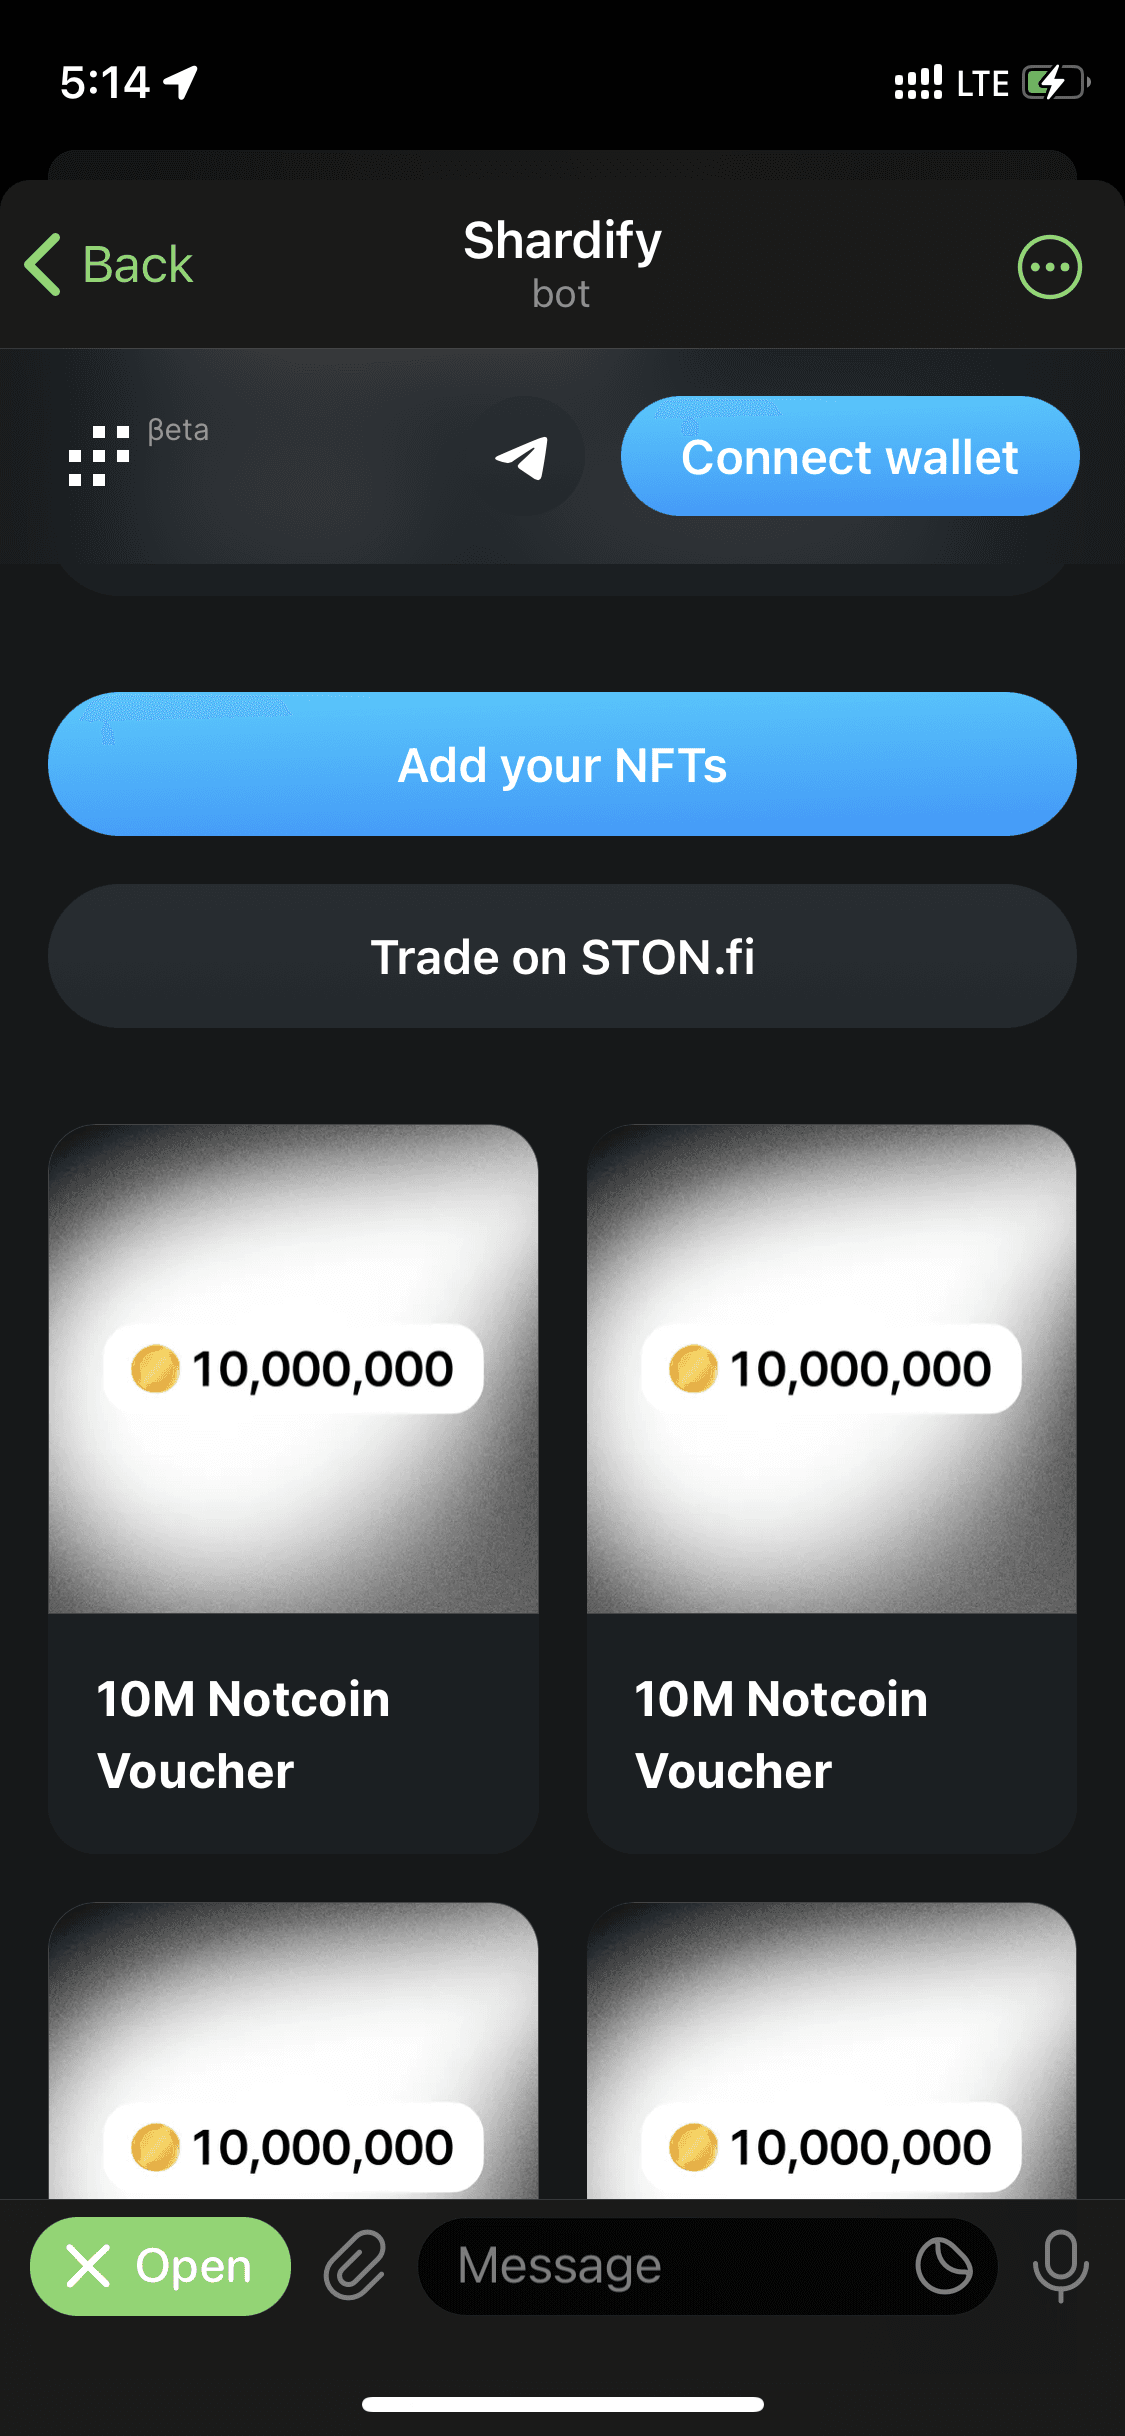Tap the Shardify dotted logo
The height and width of the screenshot is (2436, 1125).
coord(99,457)
